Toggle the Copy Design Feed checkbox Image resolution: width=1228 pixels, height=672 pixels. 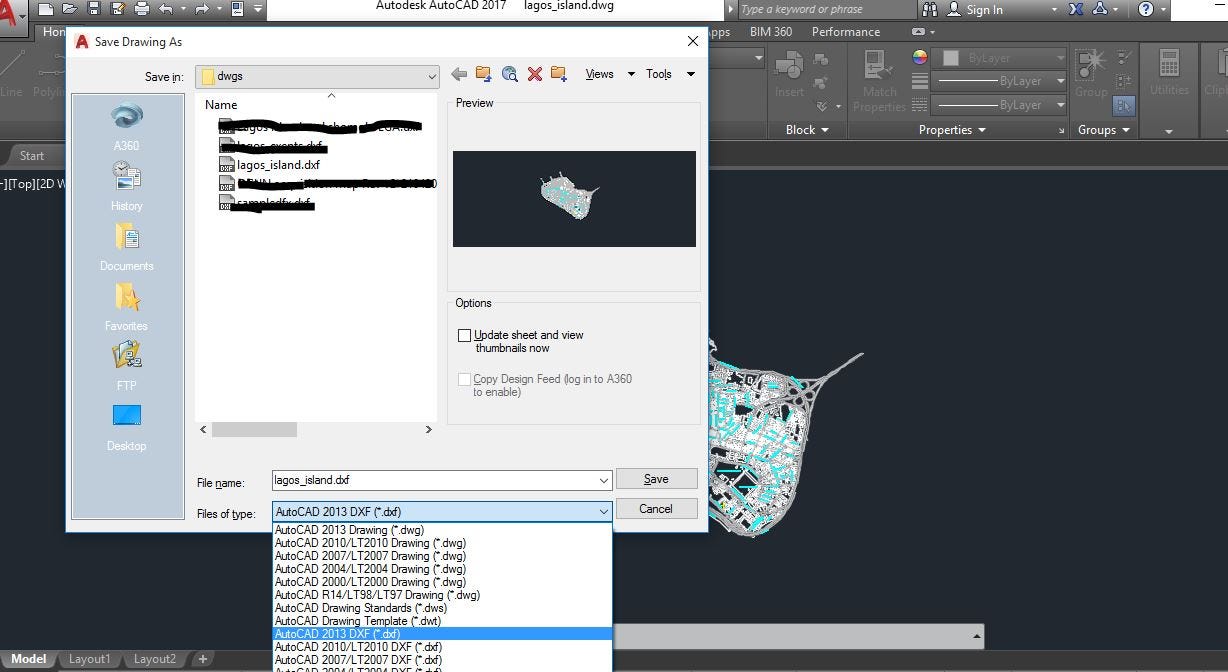point(464,379)
